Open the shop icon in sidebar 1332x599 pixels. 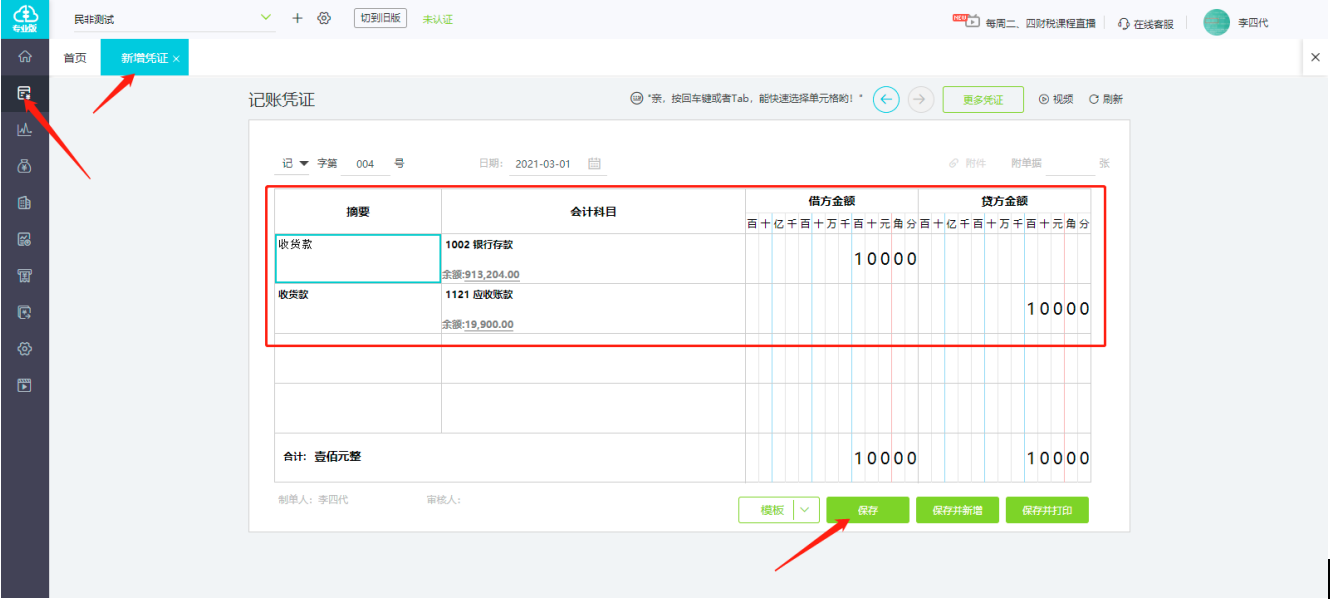tap(25, 276)
